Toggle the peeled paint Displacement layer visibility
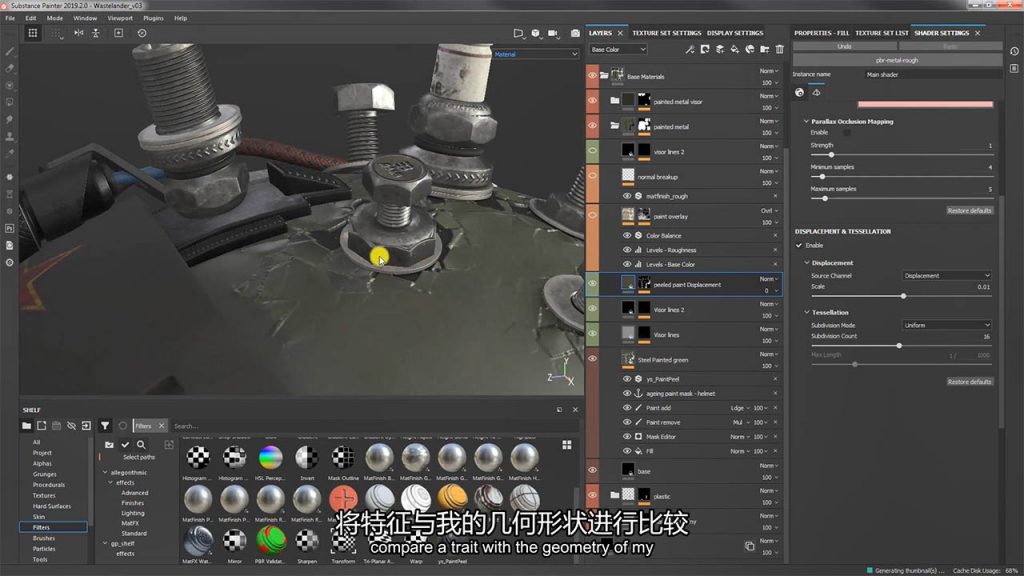This screenshot has height=576, width=1024. [x=592, y=284]
